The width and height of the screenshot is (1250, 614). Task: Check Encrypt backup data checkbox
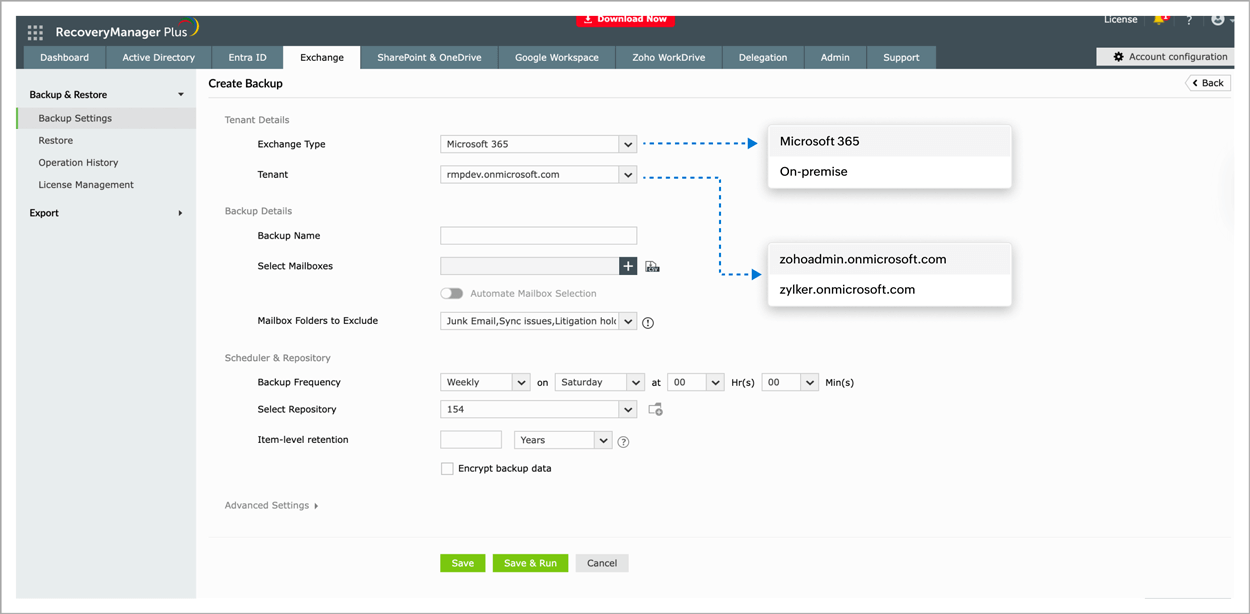[447, 468]
